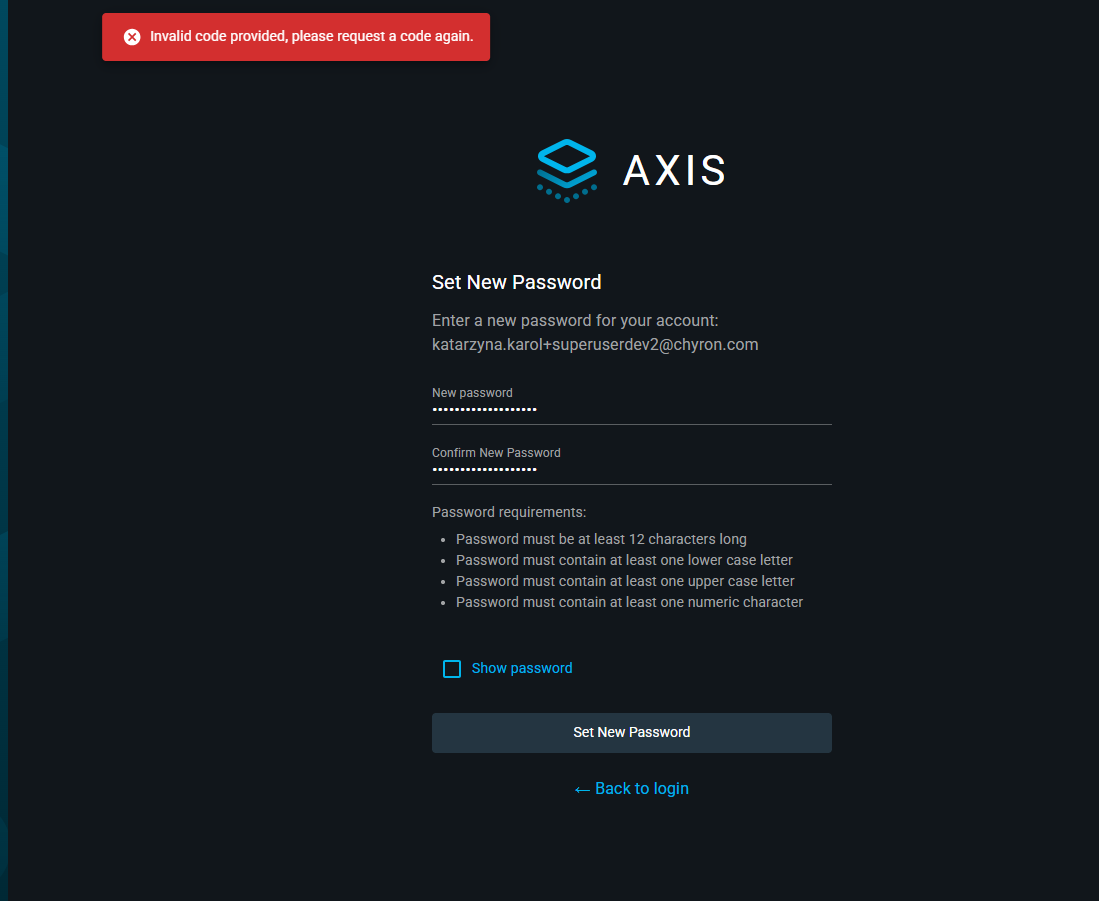Click the small New password field label
Image resolution: width=1099 pixels, height=901 pixels.
[472, 393]
